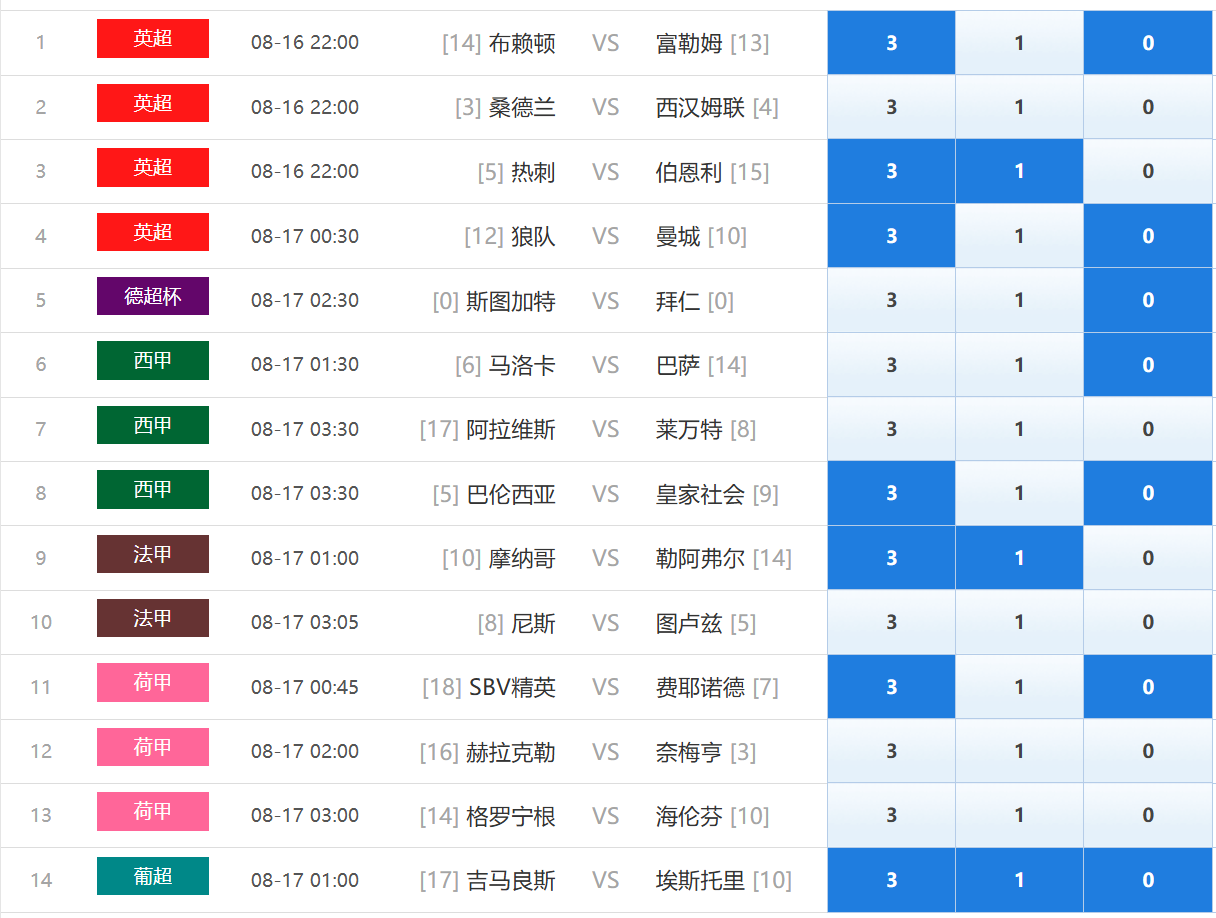This screenshot has height=918, width=1216.
Task: Click VS in the 格罗宁根 row
Action: point(606,816)
